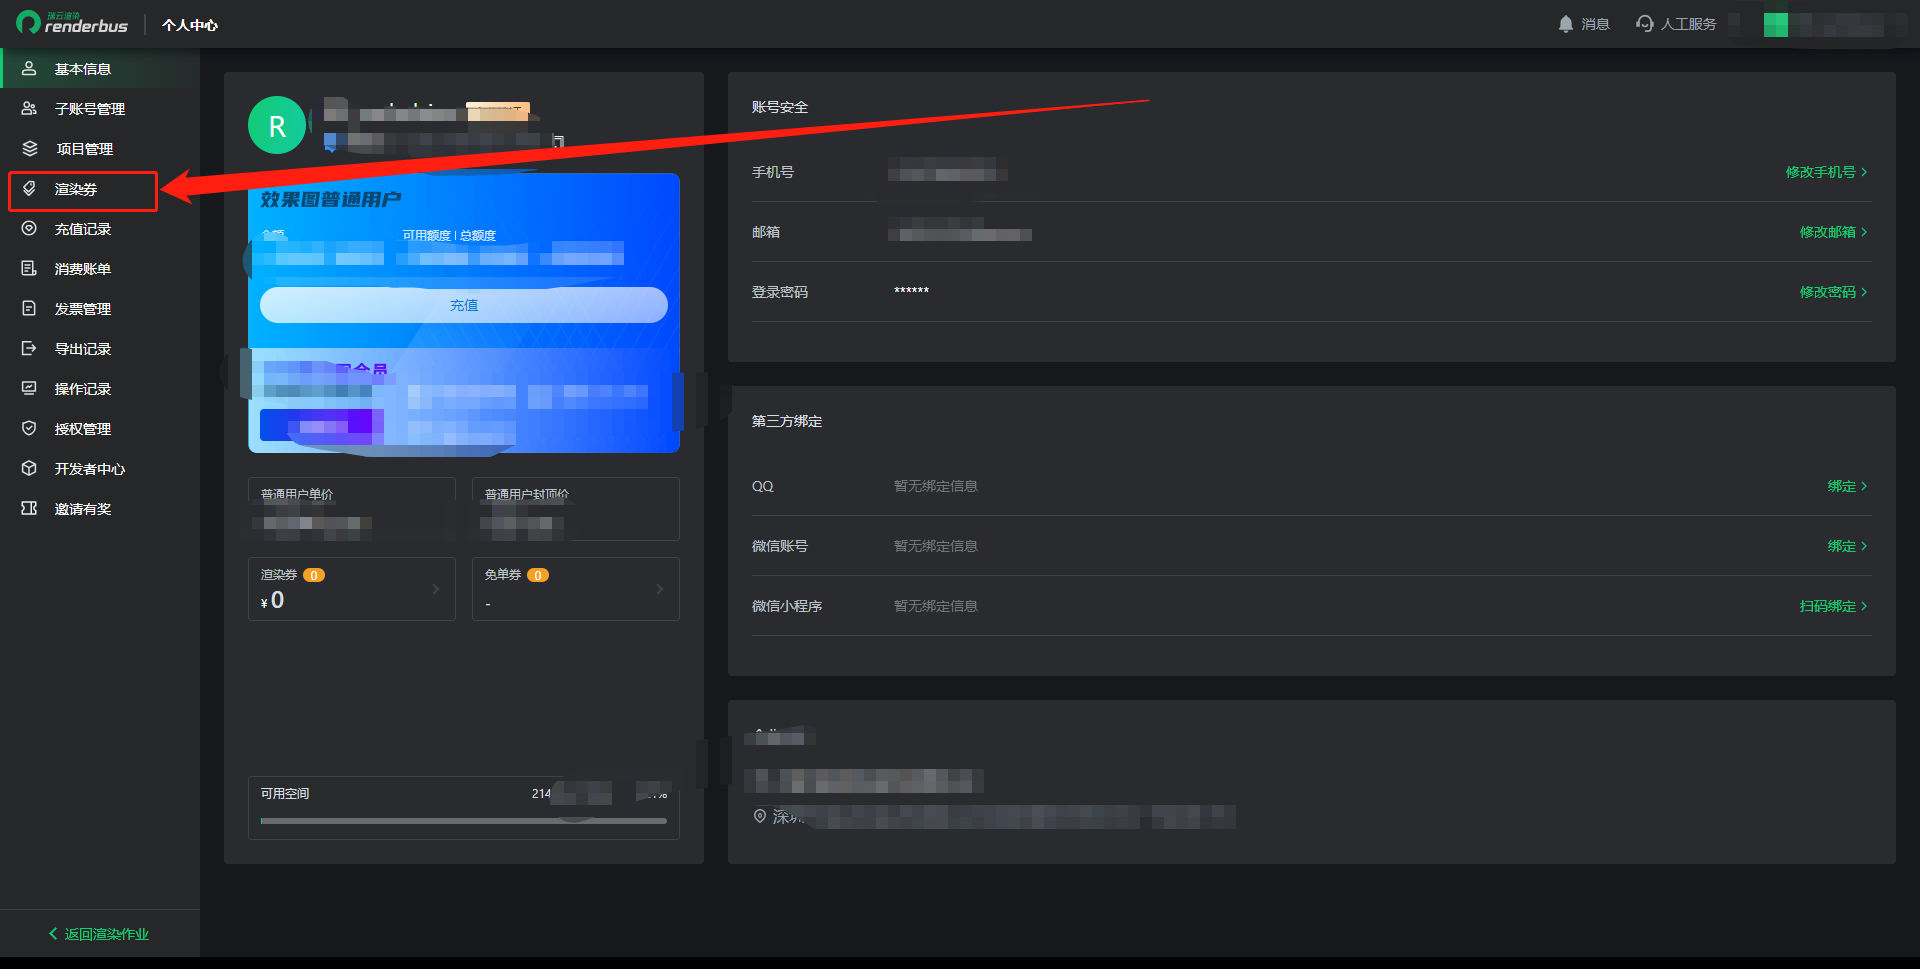The height and width of the screenshot is (969, 1920).
Task: Click the 子账号管理 users icon
Action: [x=29, y=108]
